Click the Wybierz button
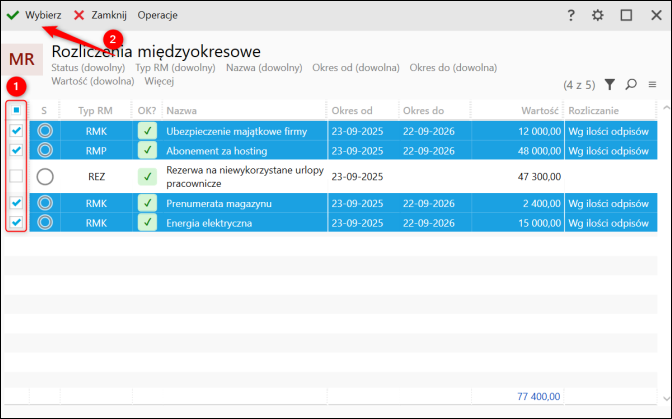 [x=34, y=16]
